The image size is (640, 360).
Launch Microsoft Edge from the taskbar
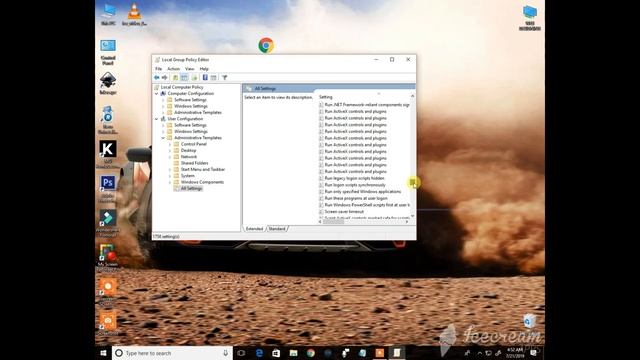click(x=259, y=353)
